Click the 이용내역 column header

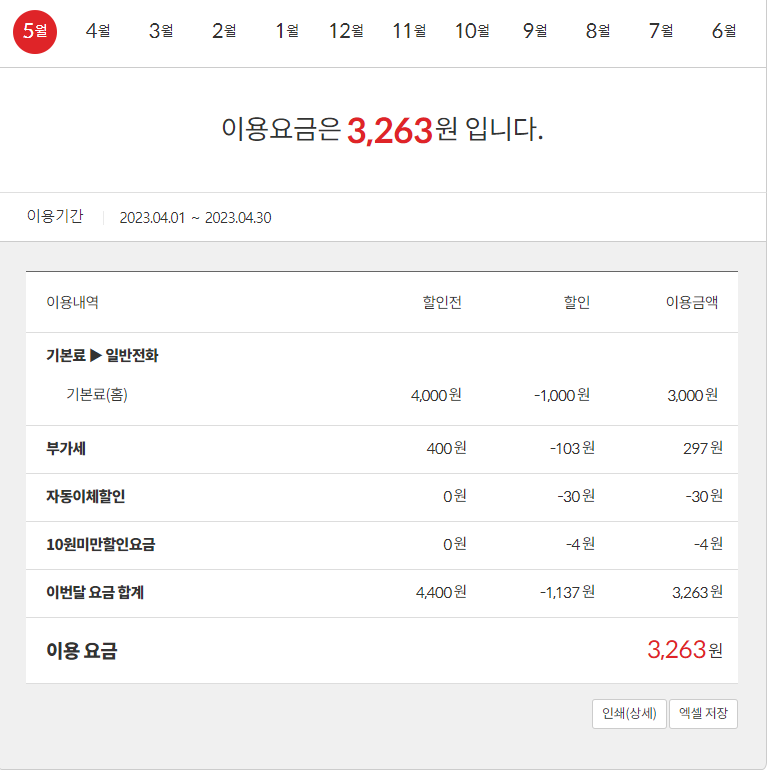tap(72, 302)
